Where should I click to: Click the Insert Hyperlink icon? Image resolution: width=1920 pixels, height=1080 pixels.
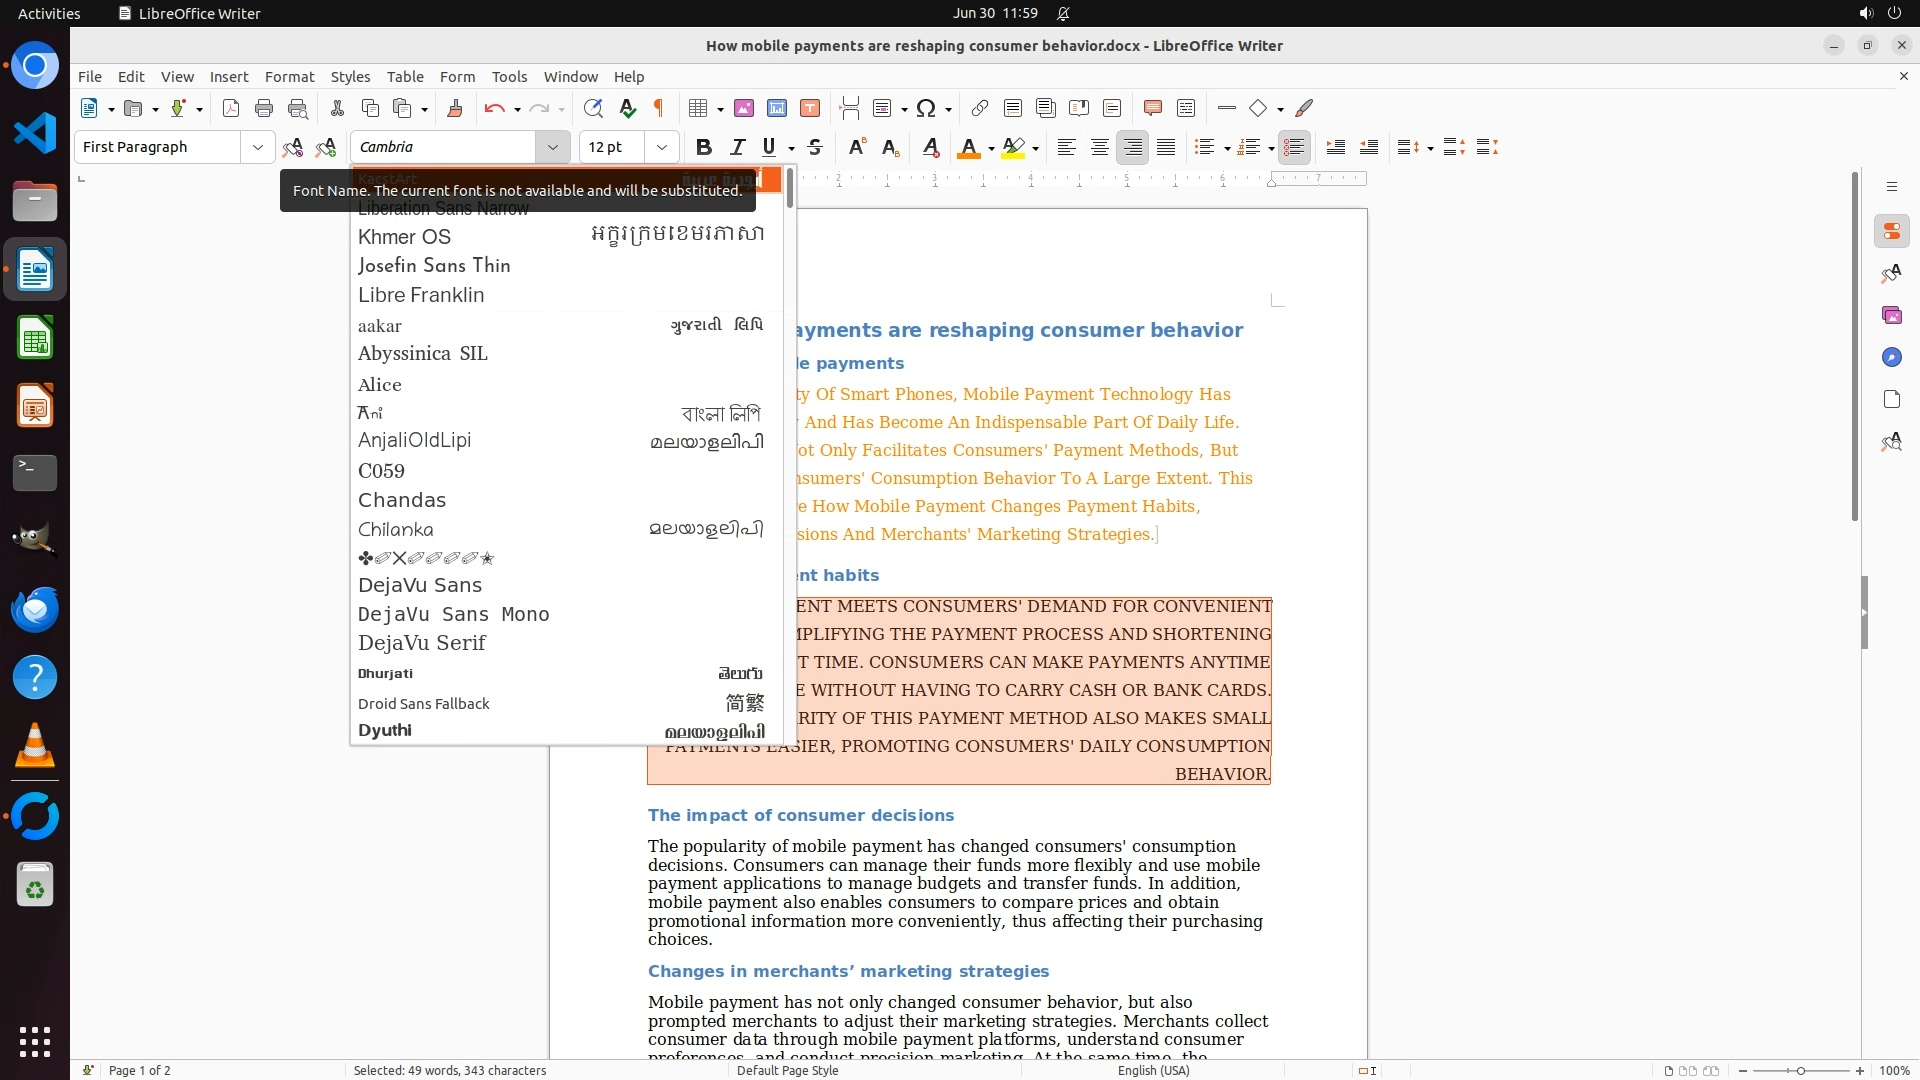click(980, 108)
